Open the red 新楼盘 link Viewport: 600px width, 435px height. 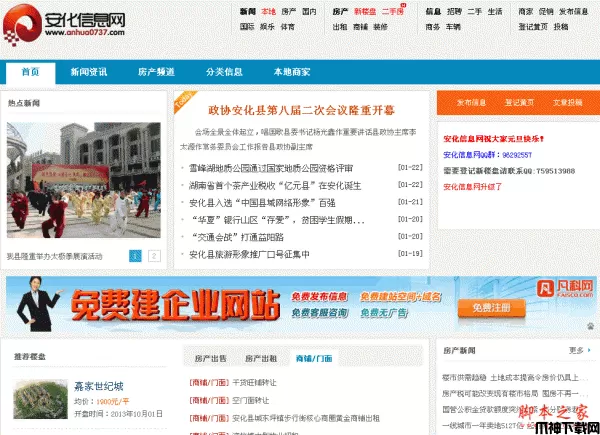365,12
